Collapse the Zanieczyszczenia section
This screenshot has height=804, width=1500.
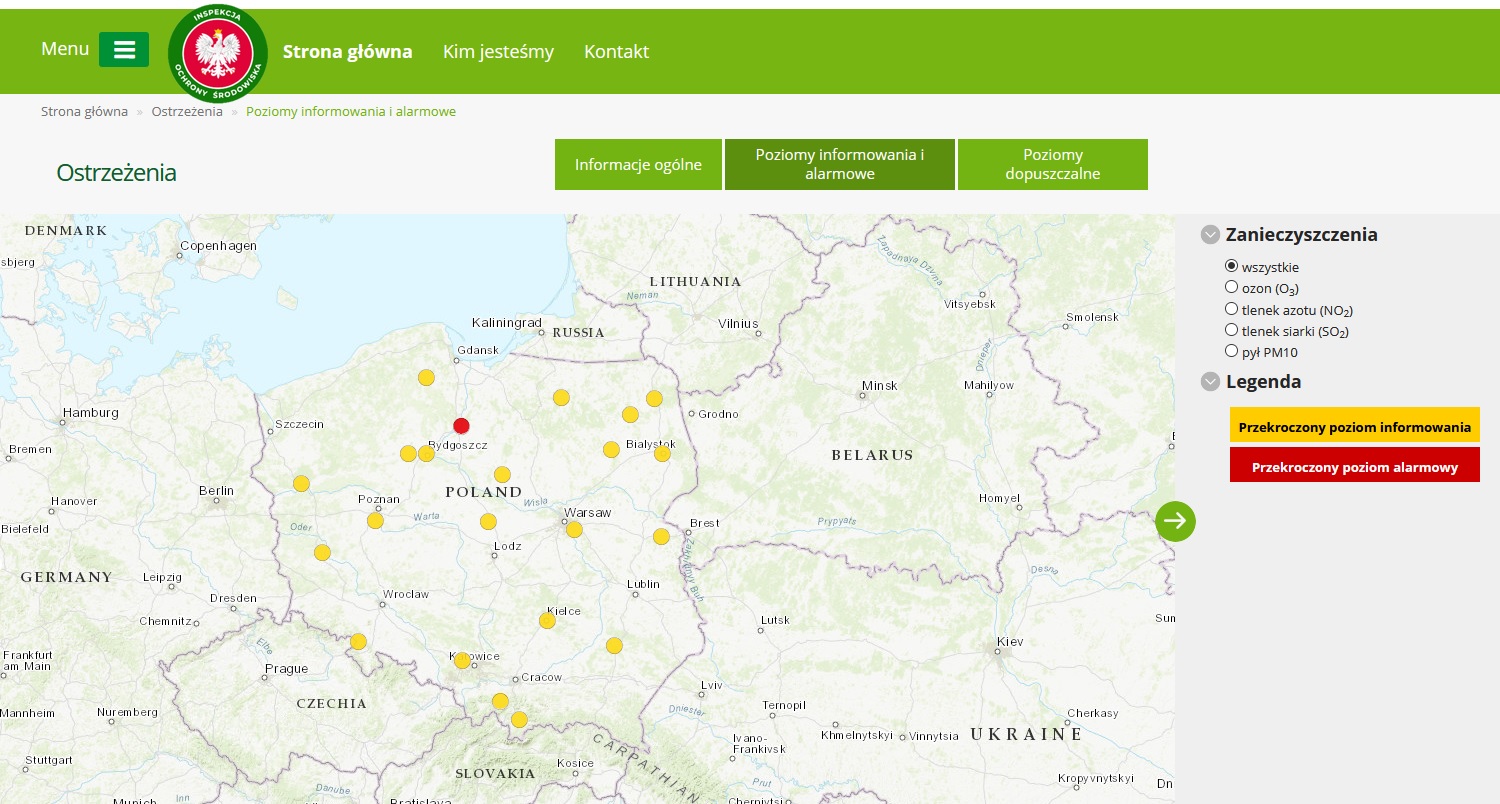[x=1211, y=235]
